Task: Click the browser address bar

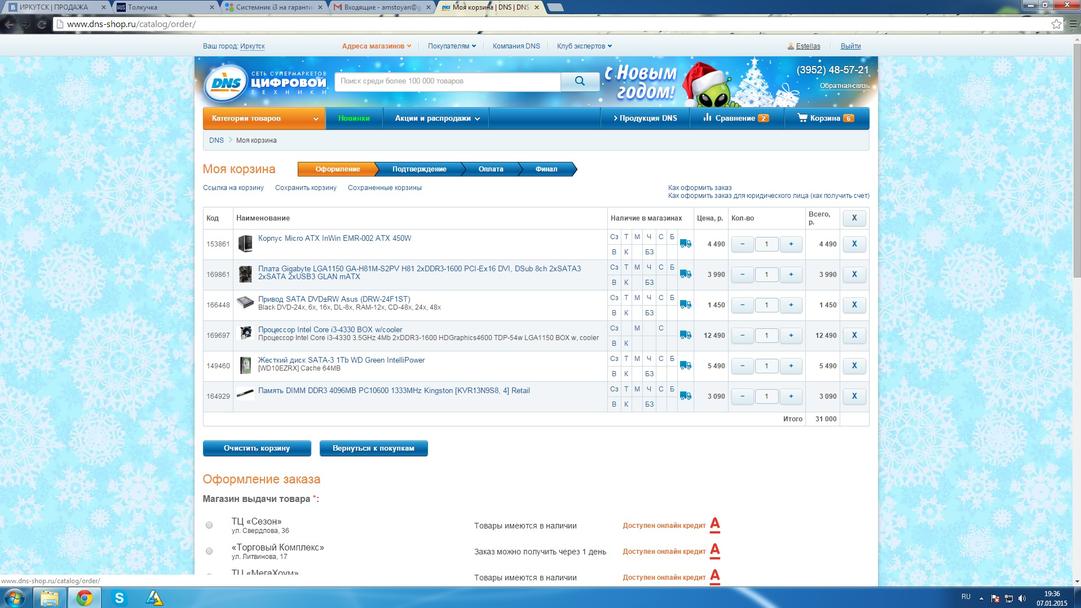Action: [x=552, y=24]
